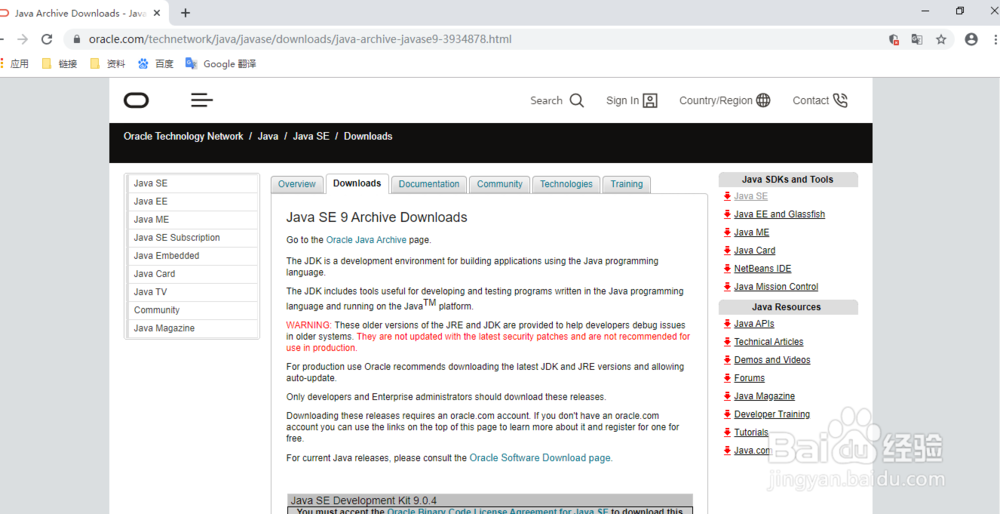Viewport: 1000px width, 514px height.
Task: Open Country/Region globe icon
Action: (x=763, y=100)
